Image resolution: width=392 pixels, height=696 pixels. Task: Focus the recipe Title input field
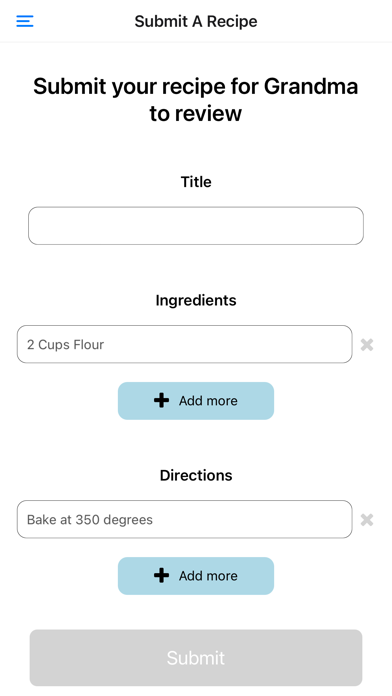coord(196,225)
